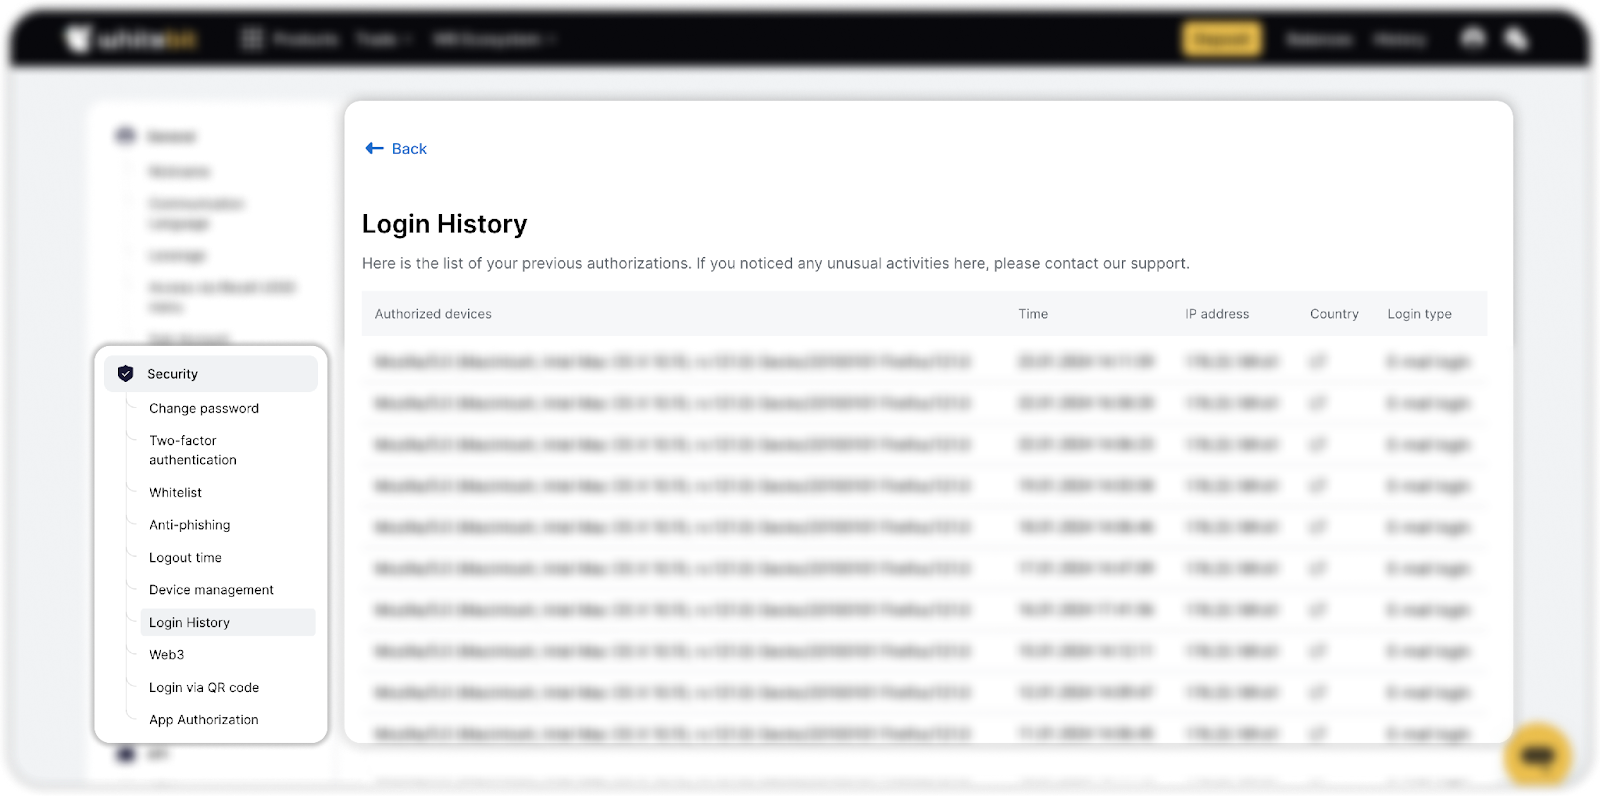
Task: Click the Time column header
Action: tap(1033, 314)
